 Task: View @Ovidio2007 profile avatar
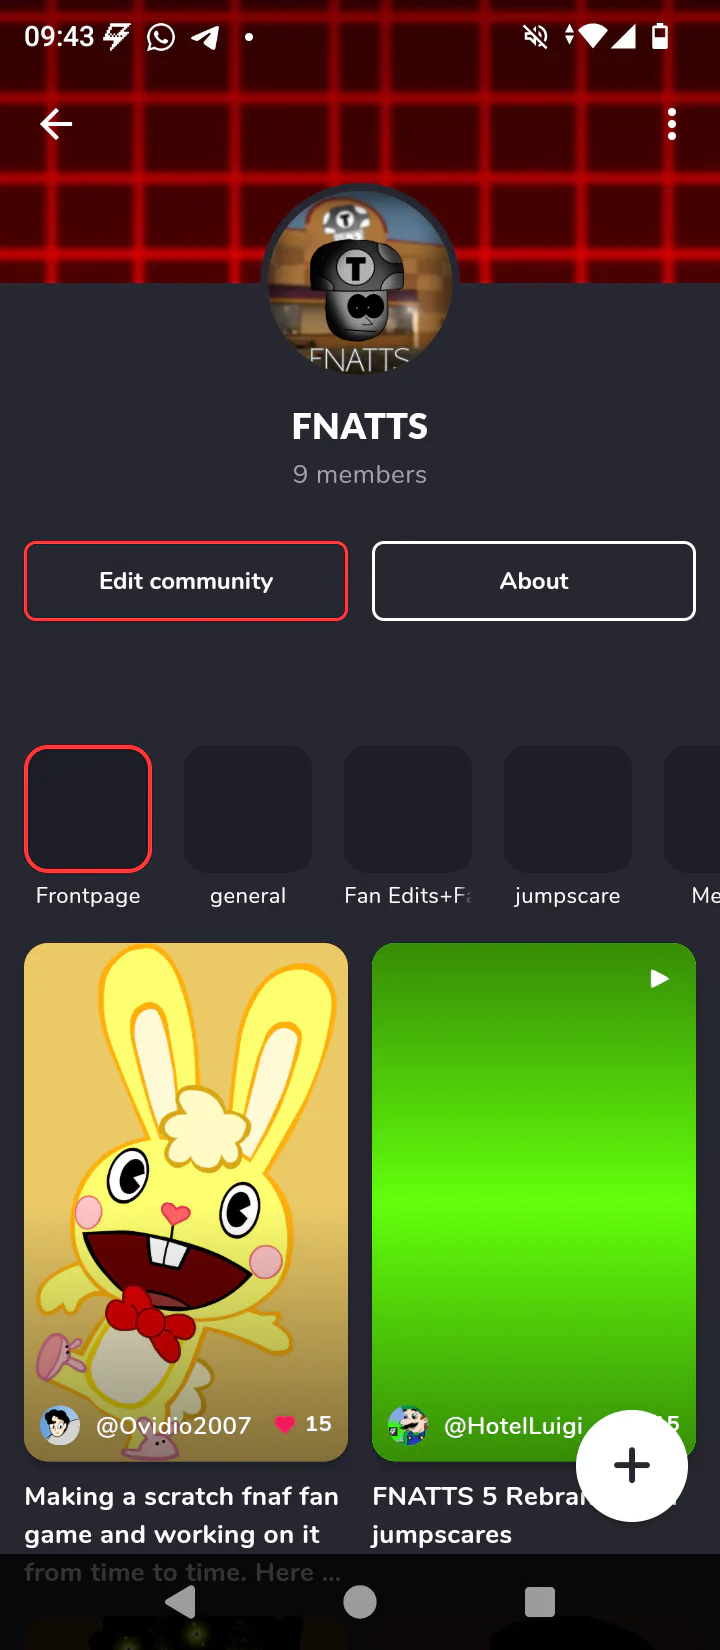(60, 1425)
